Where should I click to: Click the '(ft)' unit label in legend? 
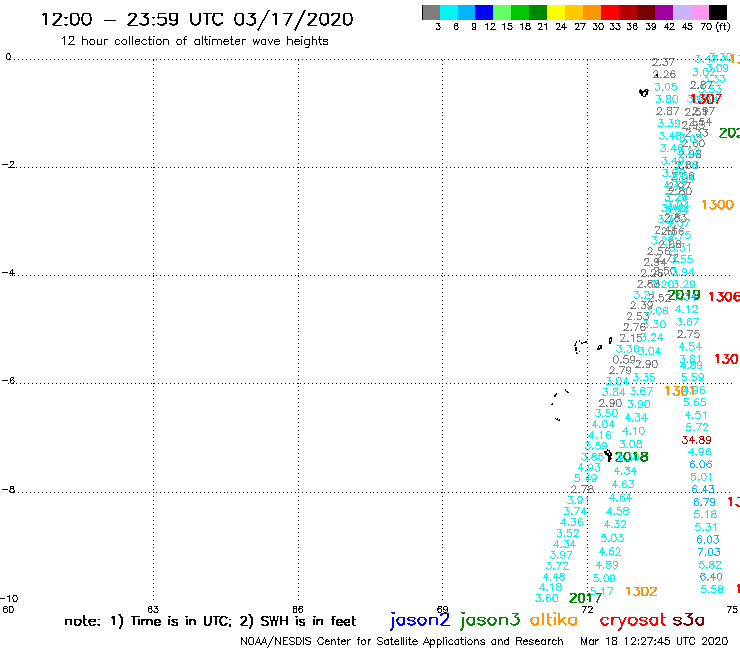point(723,26)
